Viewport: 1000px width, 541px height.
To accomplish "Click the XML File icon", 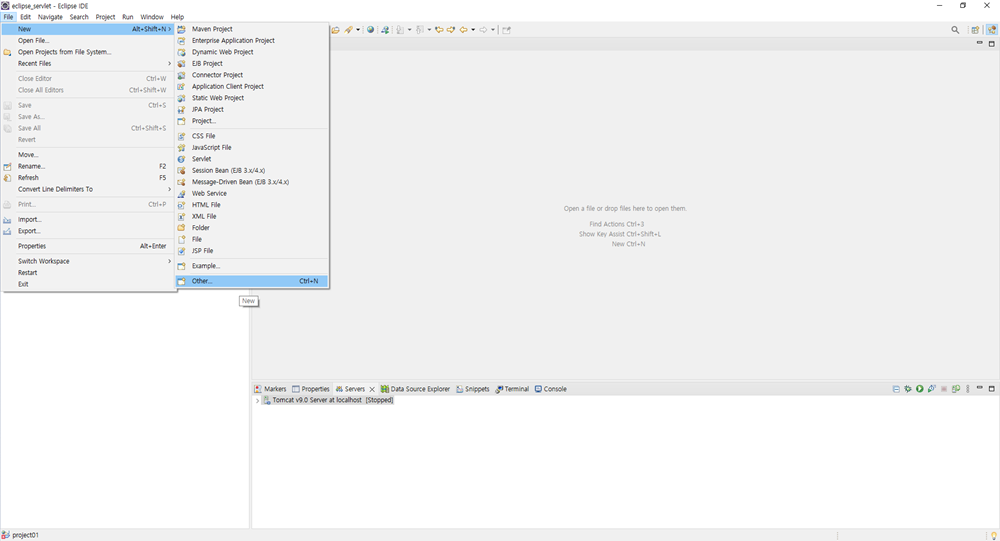I will tap(182, 216).
